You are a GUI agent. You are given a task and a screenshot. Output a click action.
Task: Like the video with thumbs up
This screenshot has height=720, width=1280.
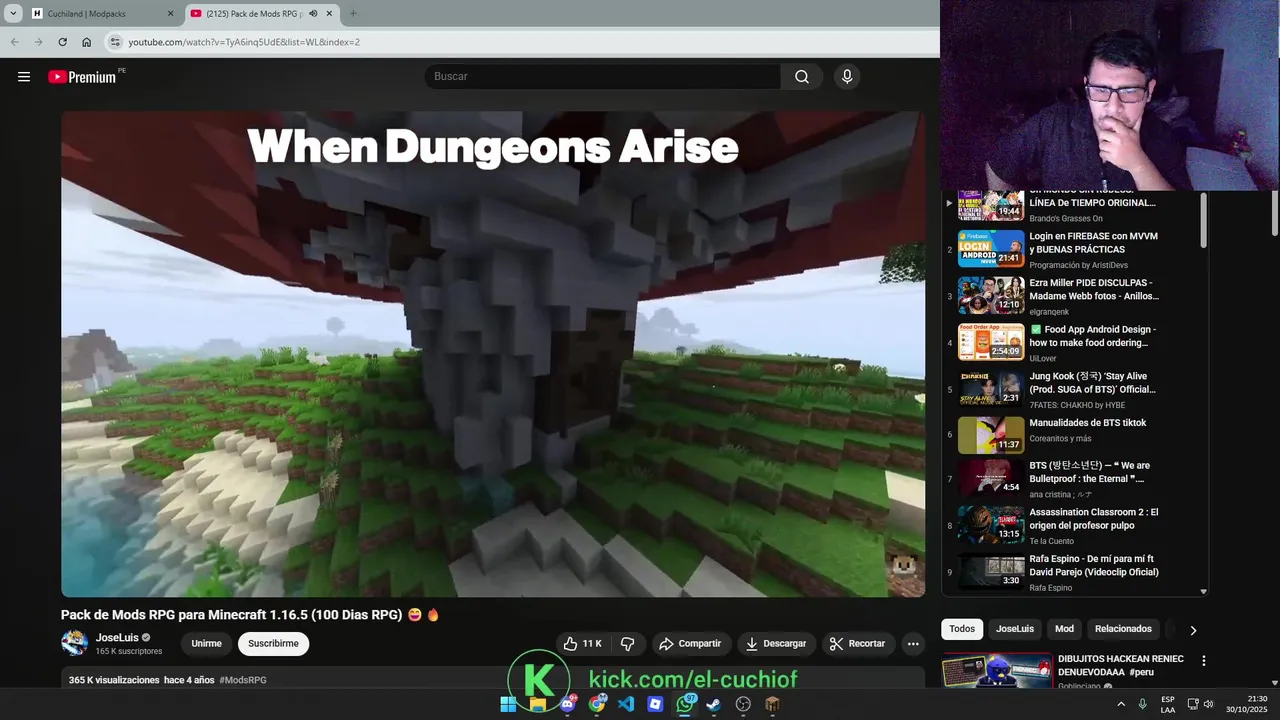pos(582,644)
